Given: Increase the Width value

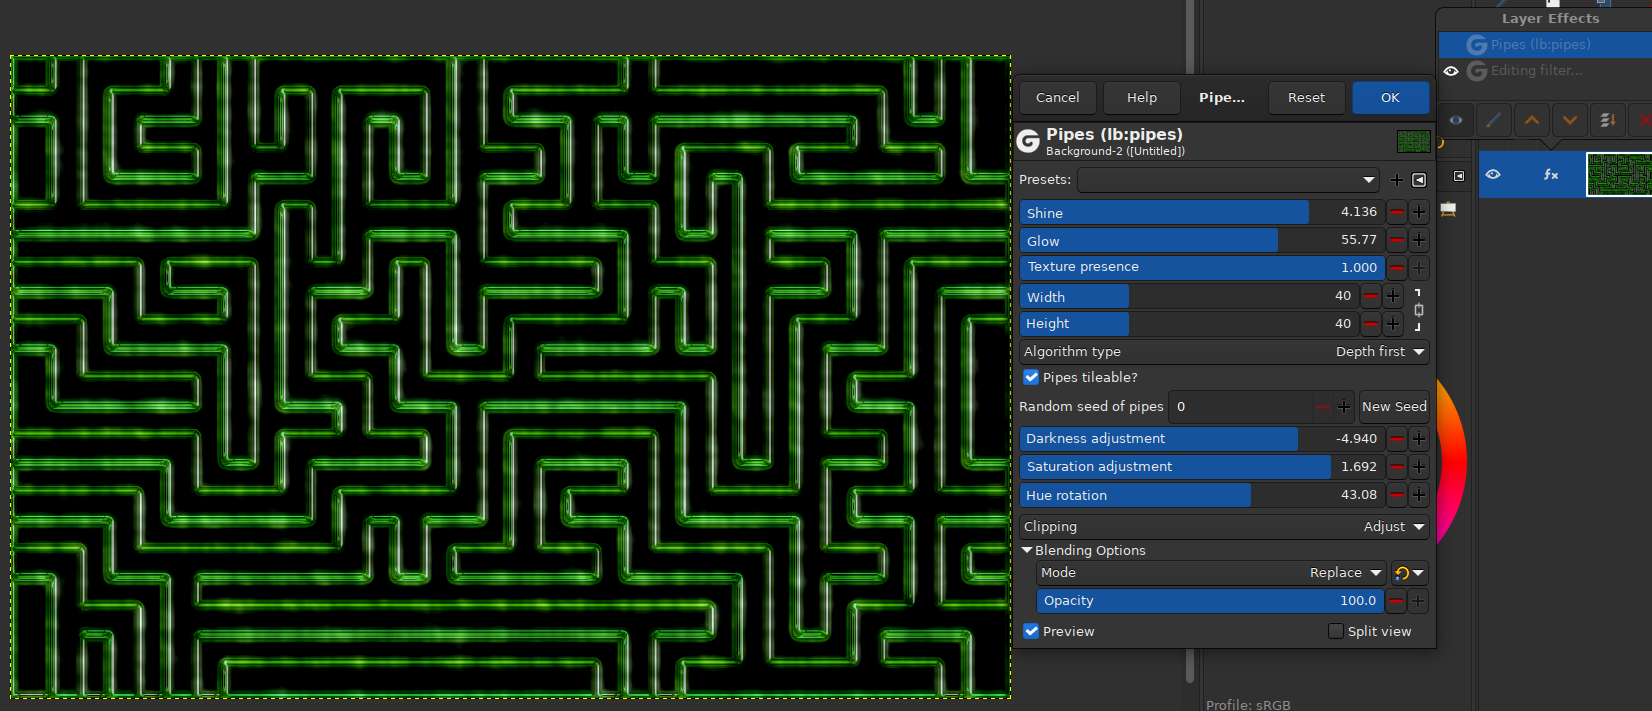Looking at the screenshot, I should (x=1392, y=296).
